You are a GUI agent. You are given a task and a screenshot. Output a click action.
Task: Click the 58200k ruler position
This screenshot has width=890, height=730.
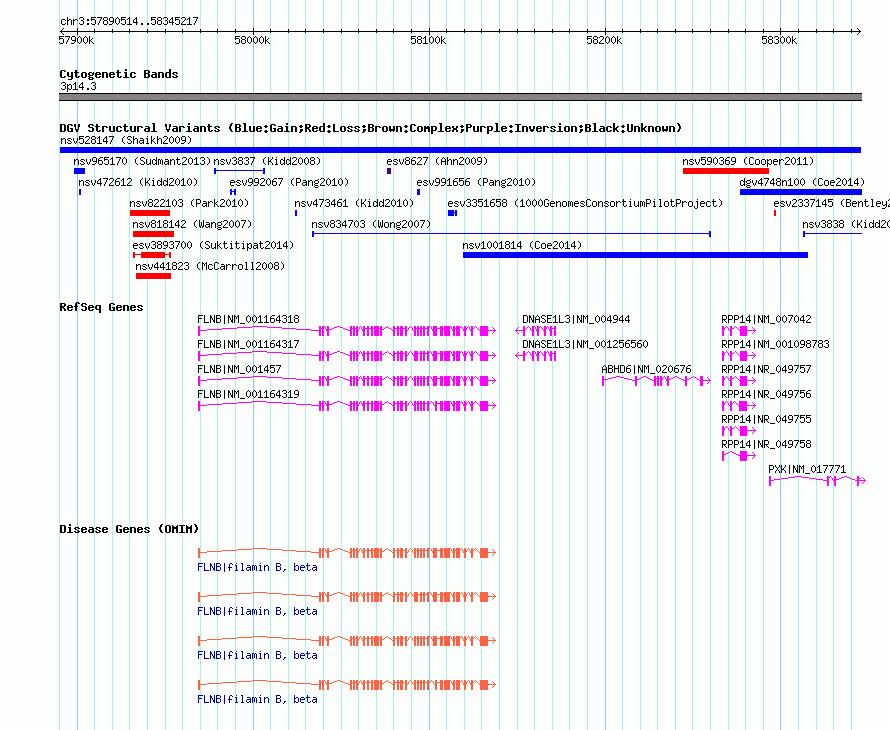pos(604,40)
